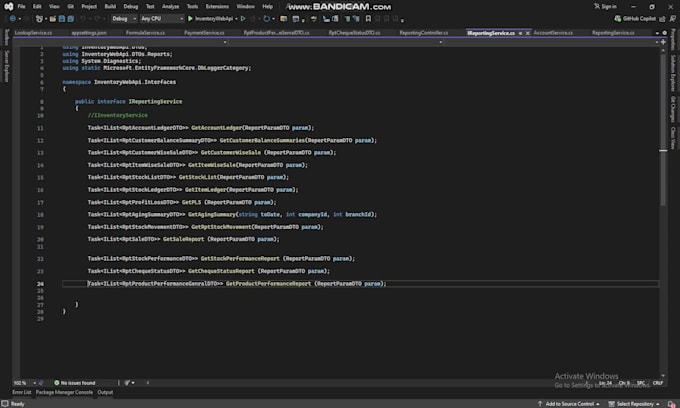
Task: Open the Analyze menu
Action: (x=170, y=7)
